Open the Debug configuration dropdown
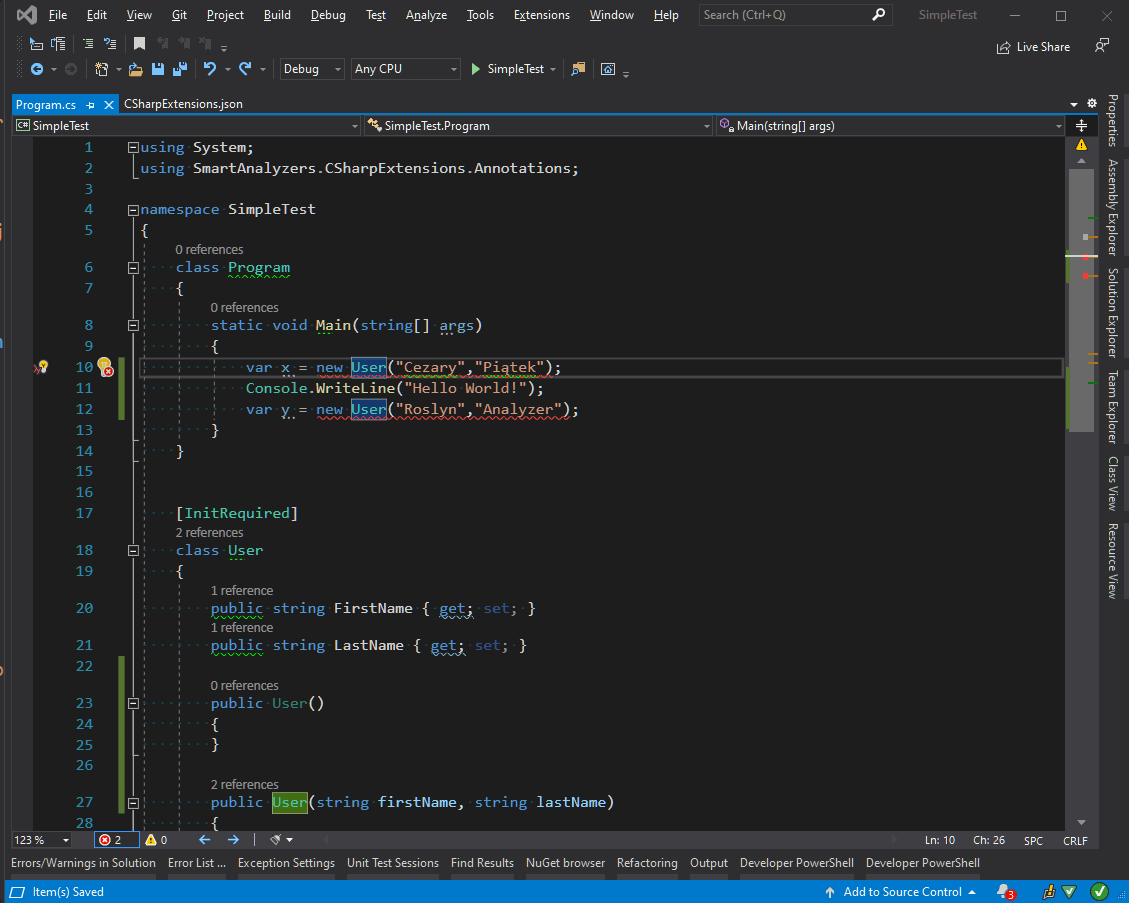Image resolution: width=1129 pixels, height=903 pixels. [x=312, y=69]
